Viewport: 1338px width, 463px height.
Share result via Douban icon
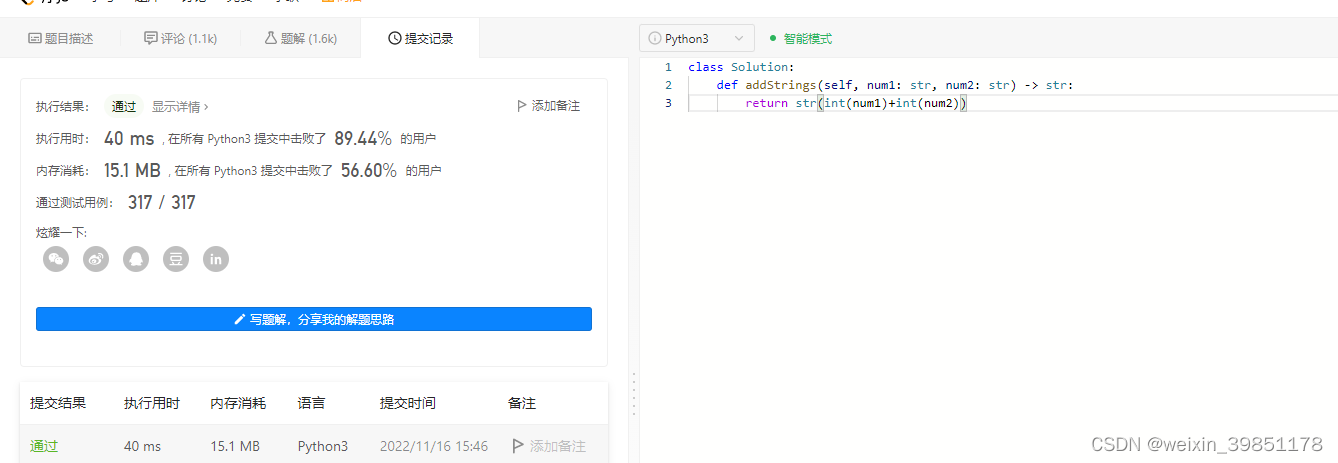pyautogui.click(x=176, y=259)
